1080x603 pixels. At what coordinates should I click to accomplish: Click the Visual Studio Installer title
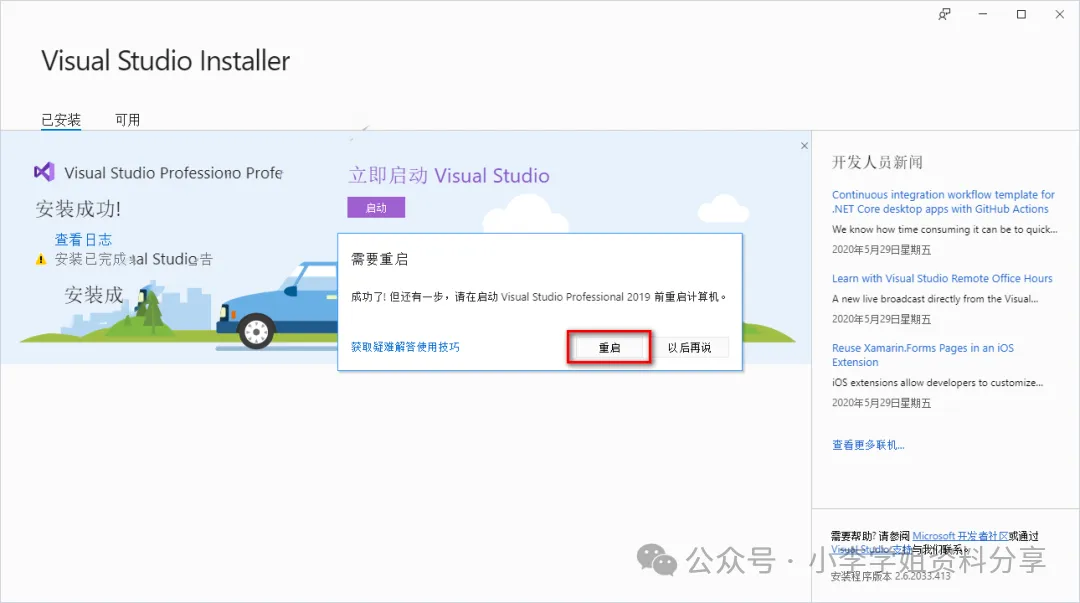pos(165,61)
